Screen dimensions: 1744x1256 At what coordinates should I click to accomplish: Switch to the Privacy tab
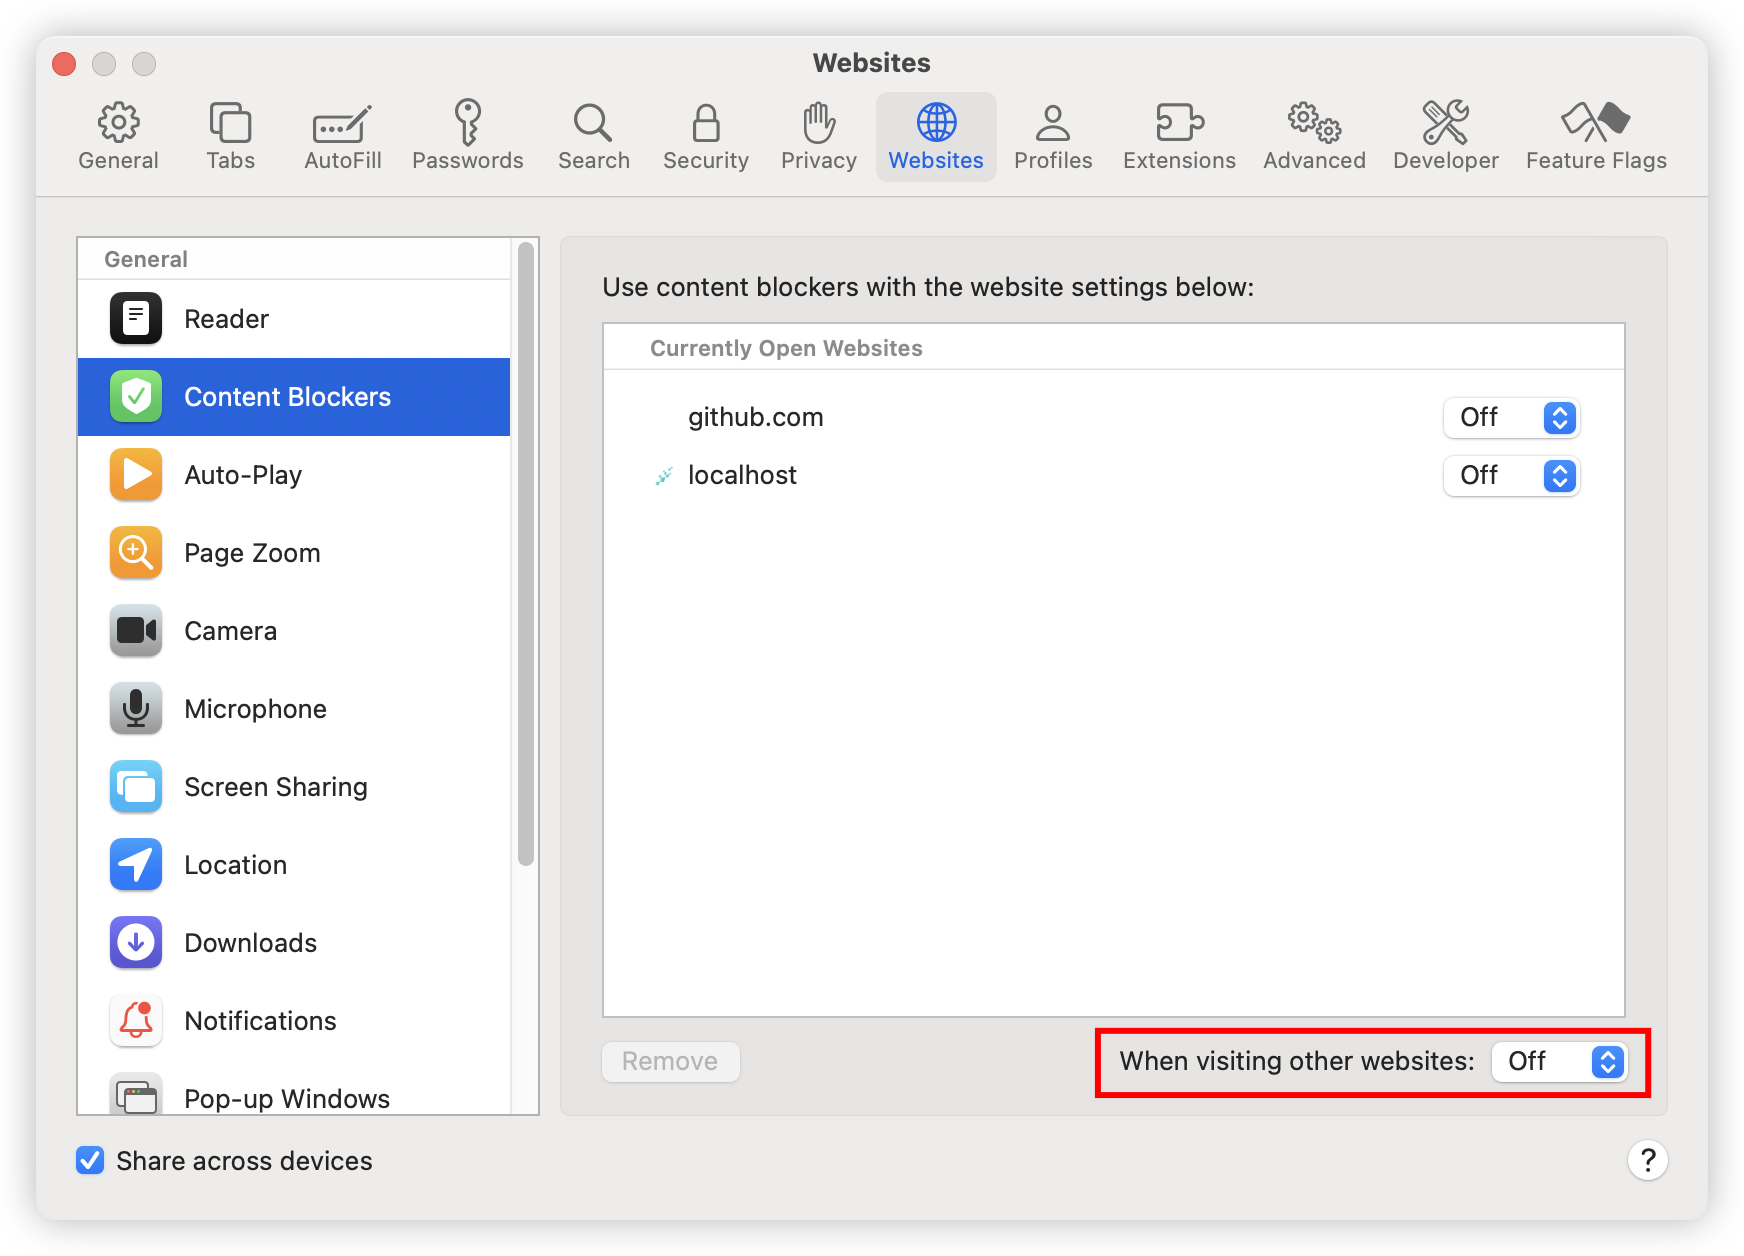[818, 137]
